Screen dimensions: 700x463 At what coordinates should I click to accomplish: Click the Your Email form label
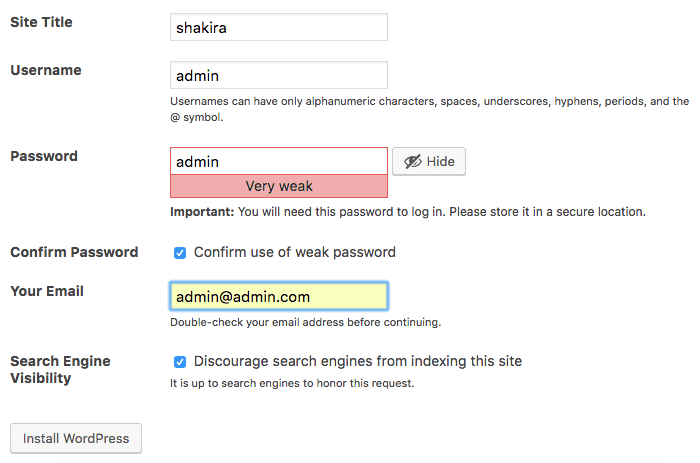point(47,292)
